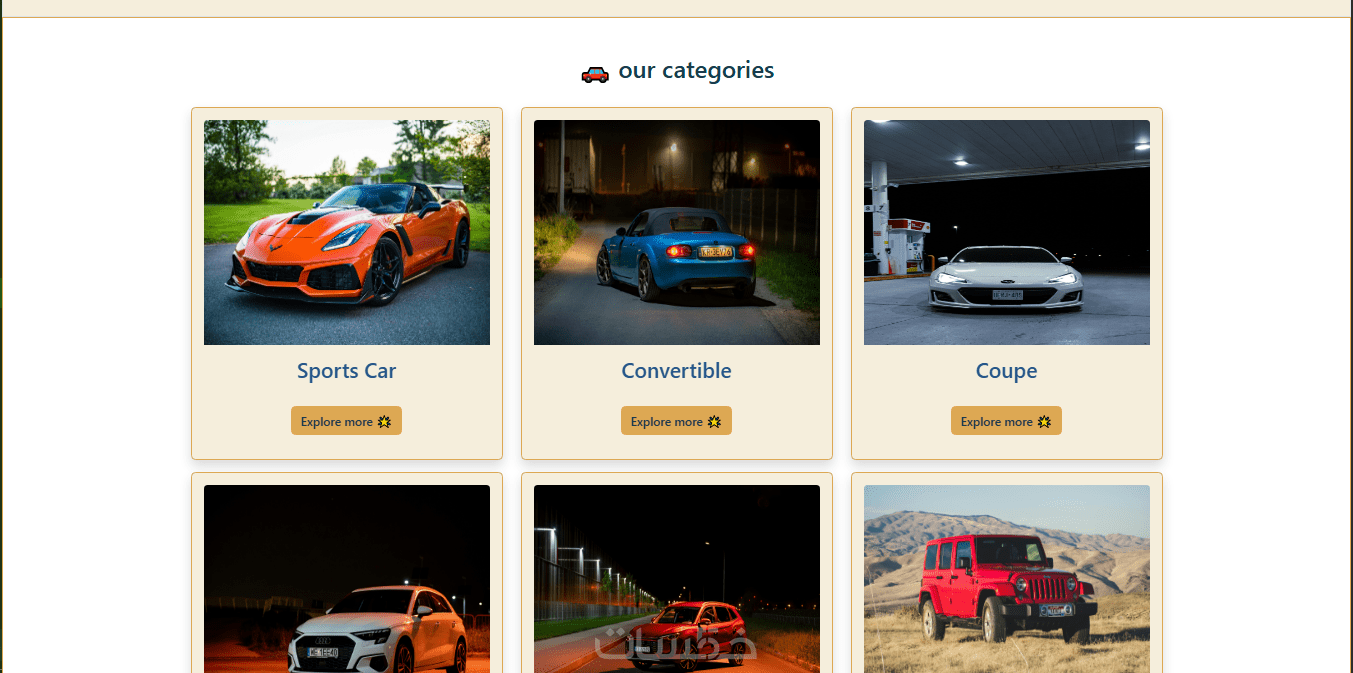1353x673 pixels.
Task: Click the Convertible title text
Action: 676,371
